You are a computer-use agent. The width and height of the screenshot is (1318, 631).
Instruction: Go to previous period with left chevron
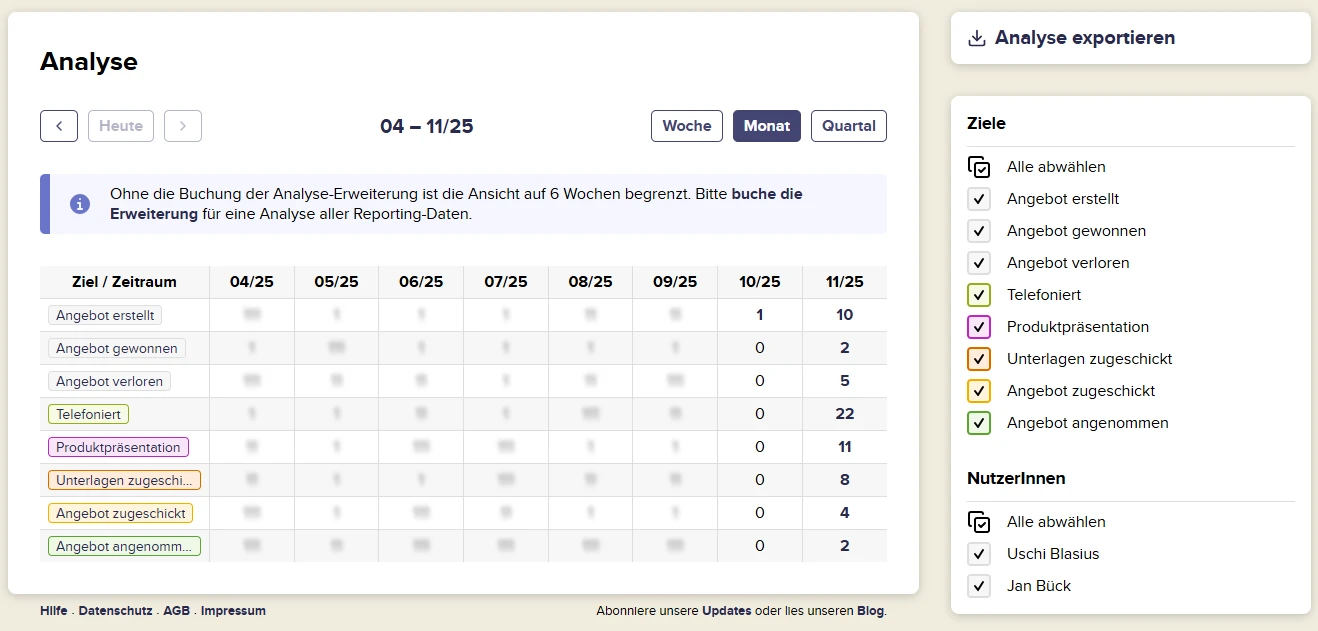pyautogui.click(x=59, y=126)
